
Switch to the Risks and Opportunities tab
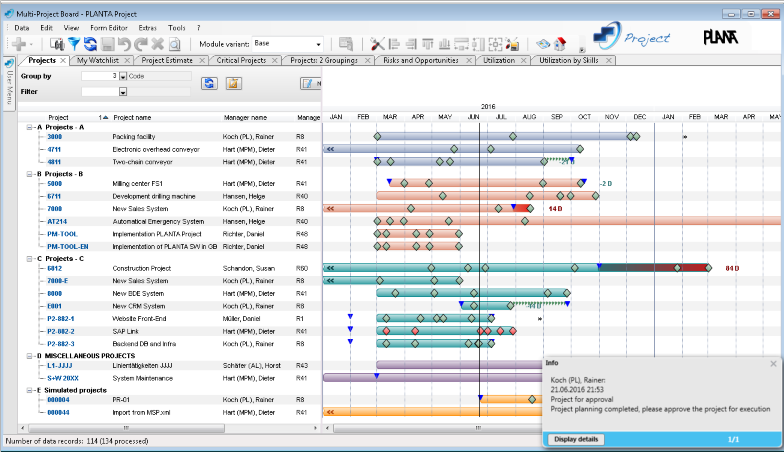pos(420,60)
